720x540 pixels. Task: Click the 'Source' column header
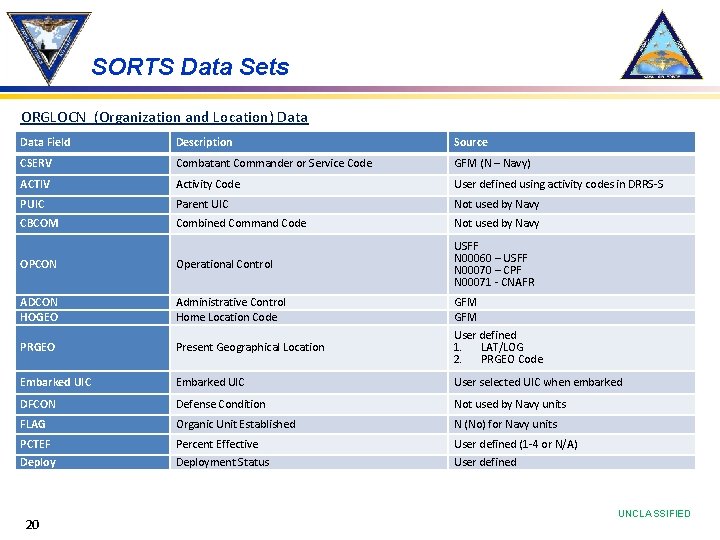click(572, 142)
